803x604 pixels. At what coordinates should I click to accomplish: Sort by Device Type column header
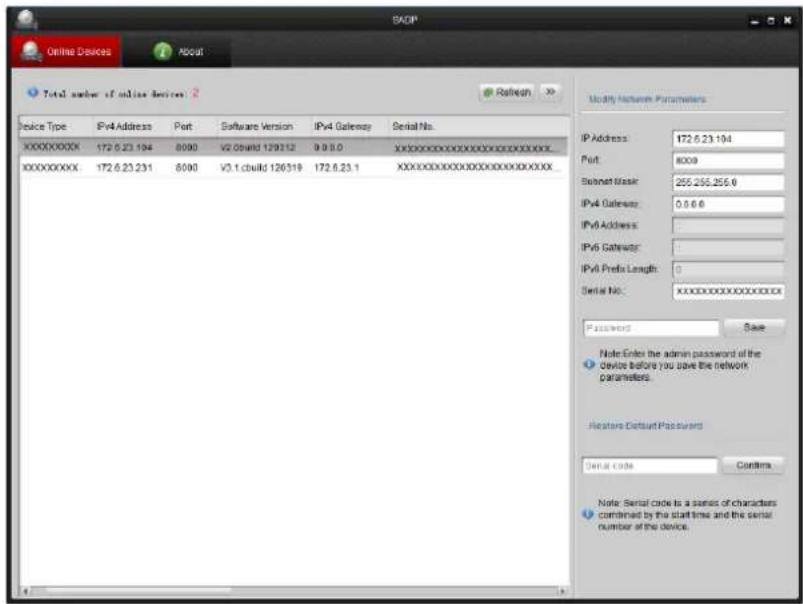tap(43, 126)
